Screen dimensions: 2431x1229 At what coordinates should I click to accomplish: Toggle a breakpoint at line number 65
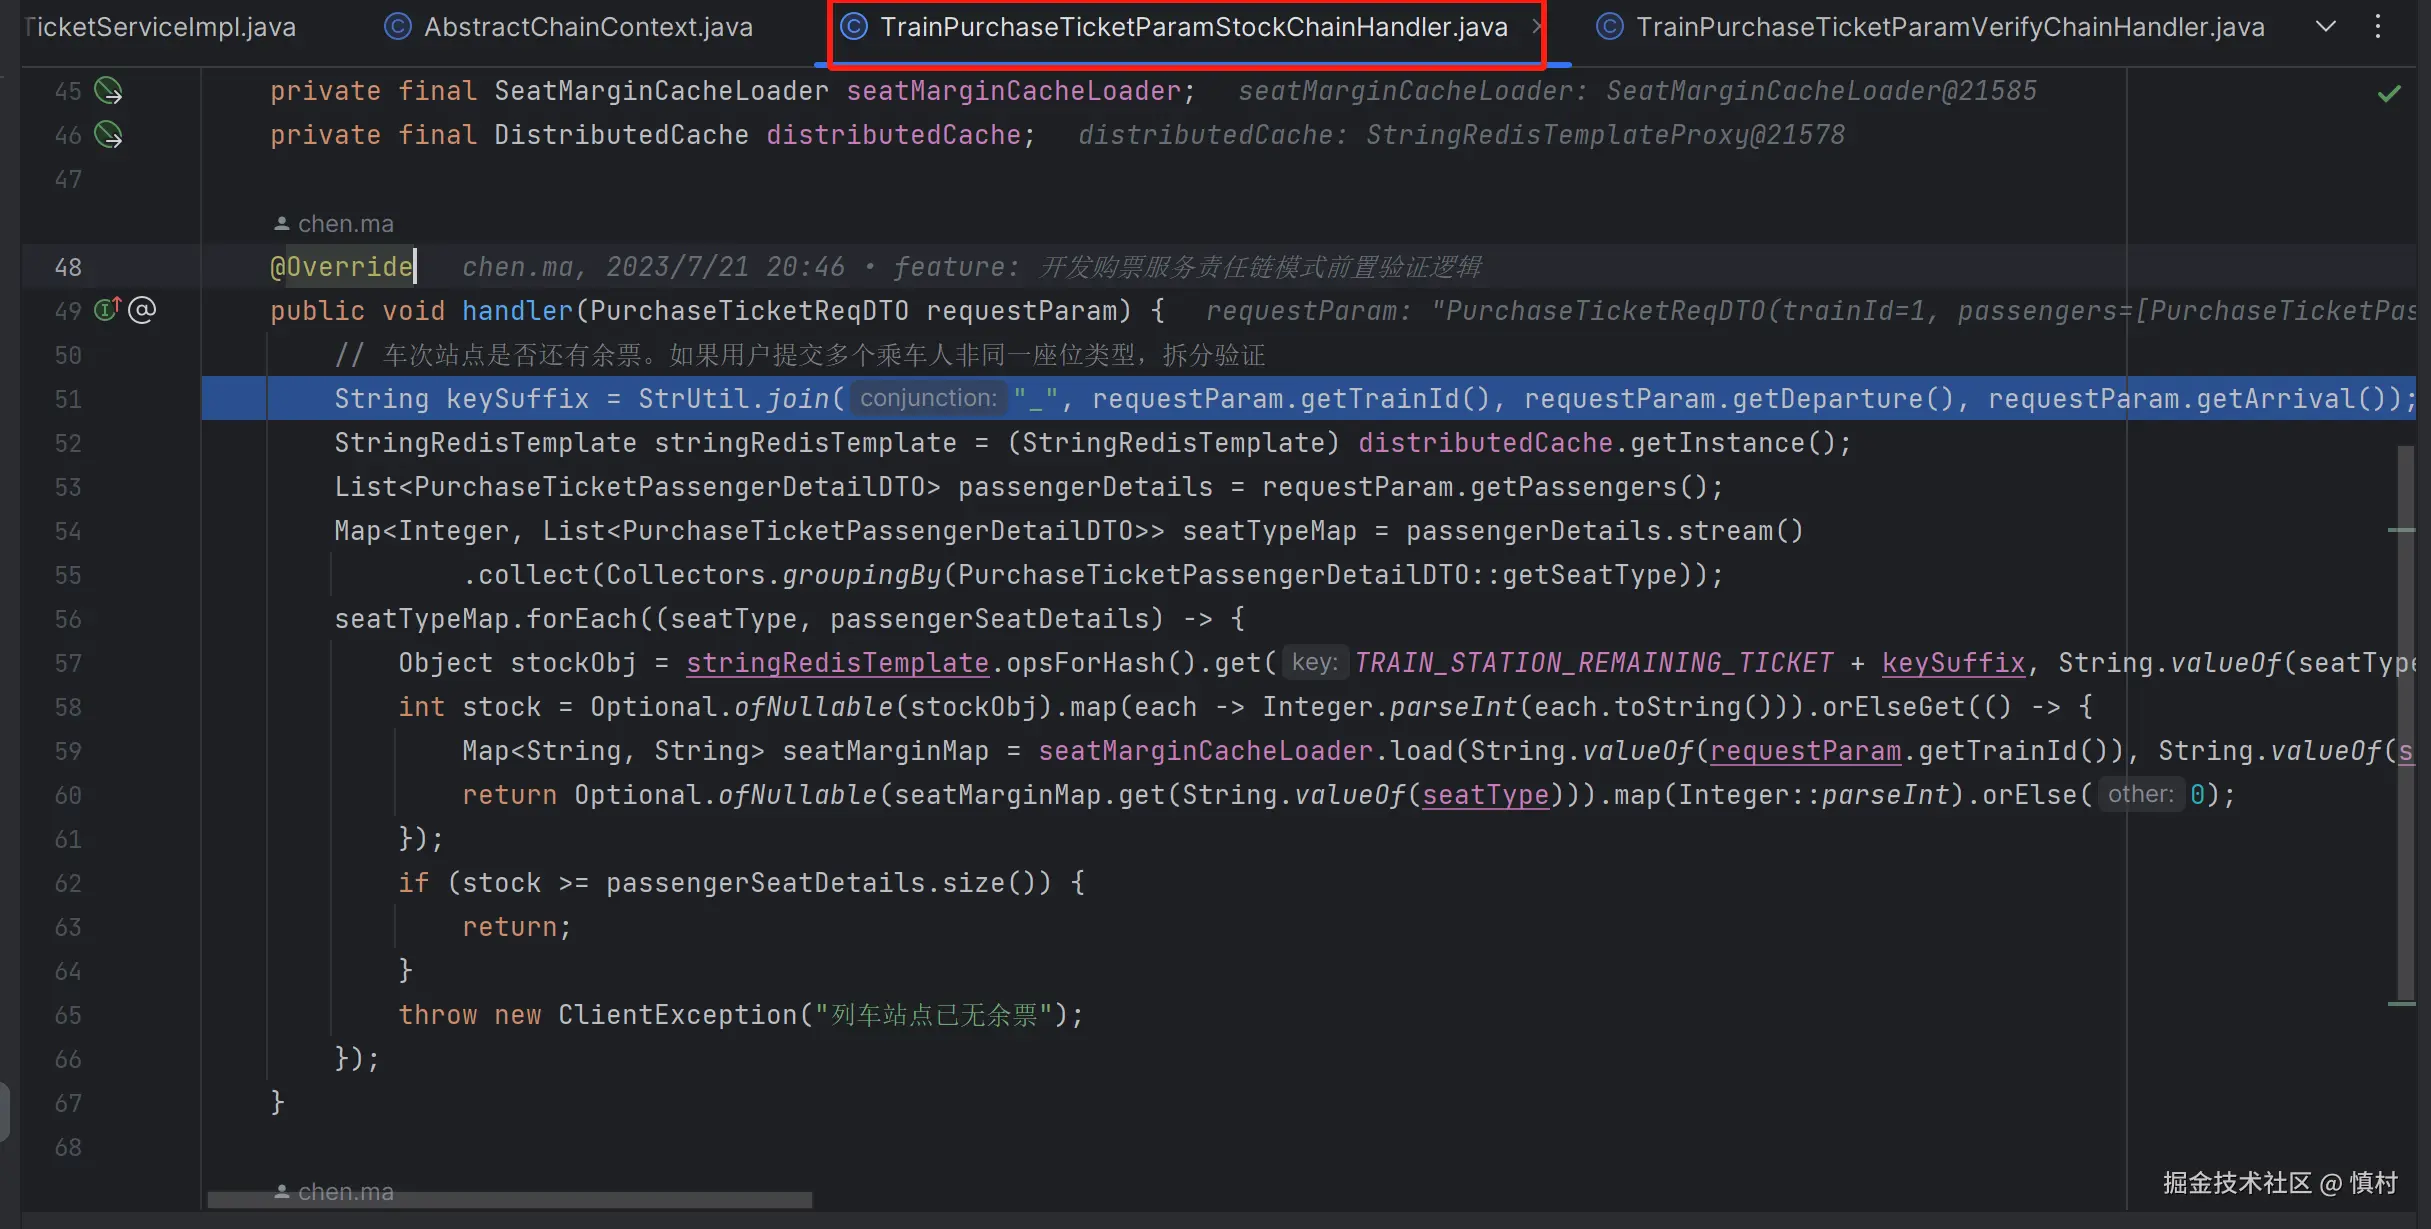pyautogui.click(x=68, y=1015)
